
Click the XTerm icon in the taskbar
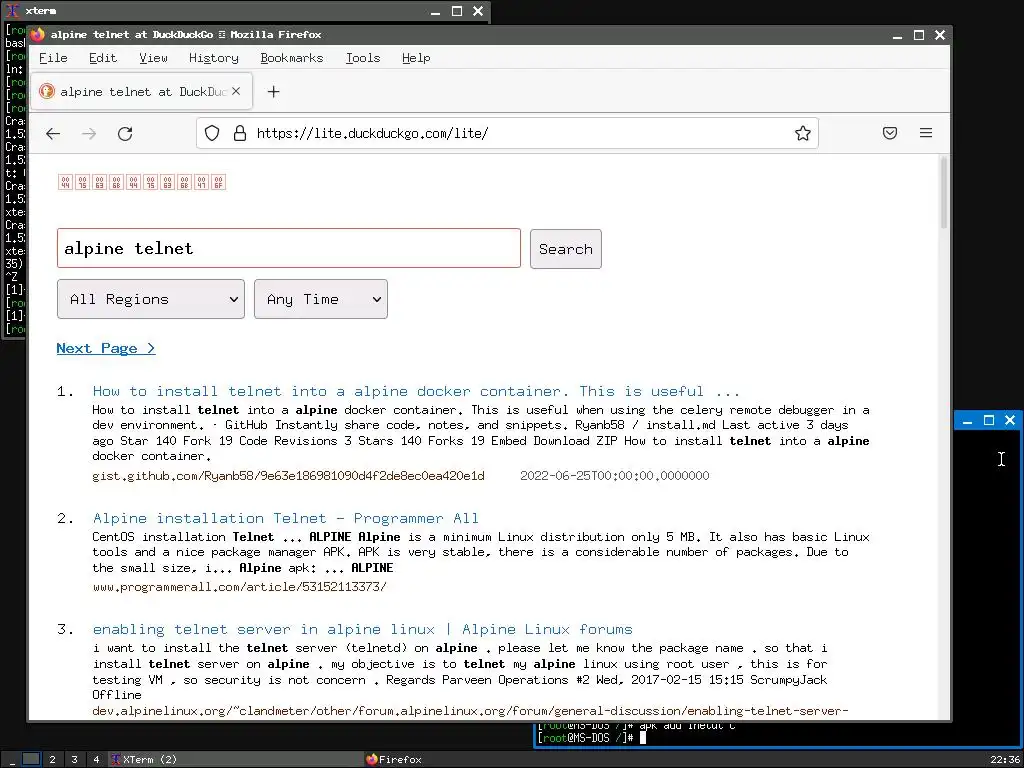click(116, 759)
